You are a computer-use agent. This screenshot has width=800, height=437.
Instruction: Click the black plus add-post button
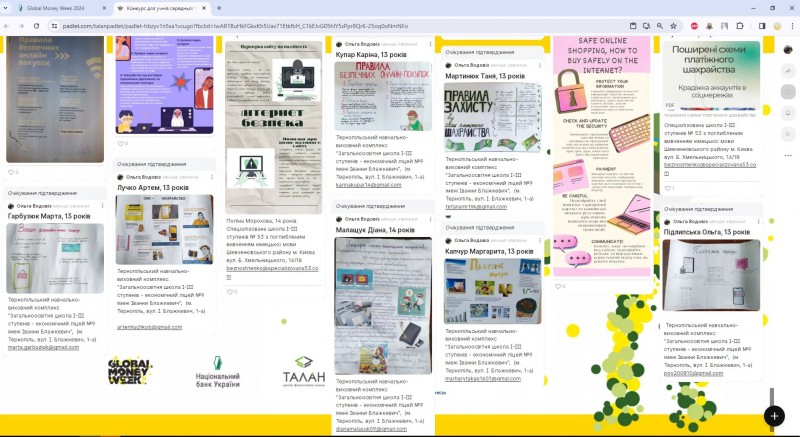point(773,415)
